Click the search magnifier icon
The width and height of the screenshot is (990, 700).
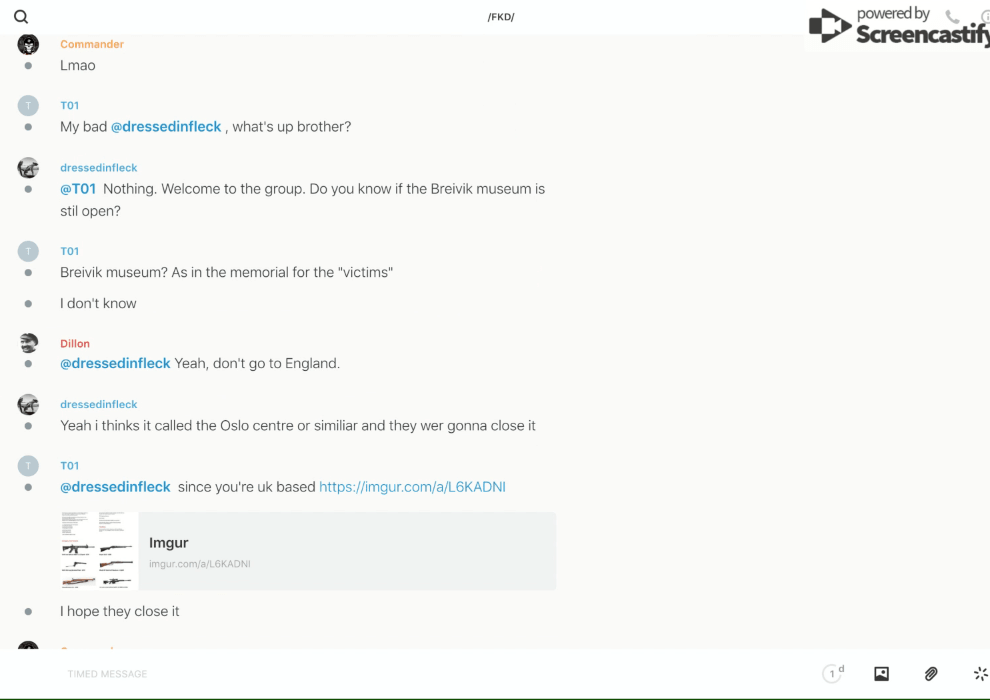tap(21, 17)
